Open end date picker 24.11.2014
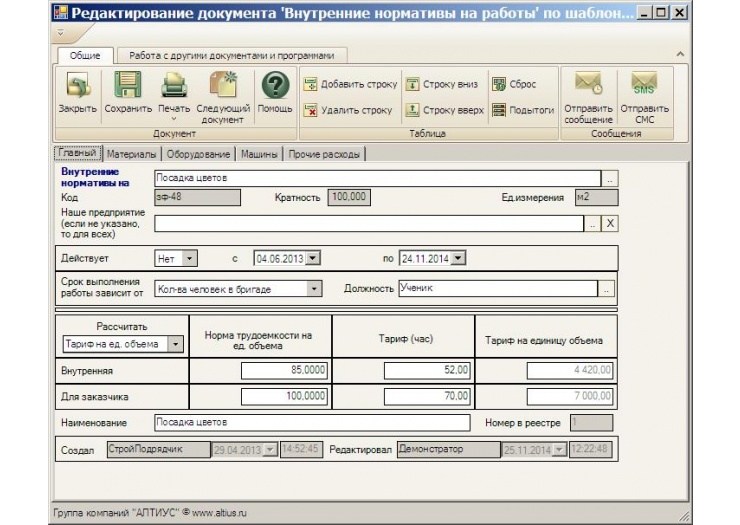This screenshot has height=525, width=740. 458,259
